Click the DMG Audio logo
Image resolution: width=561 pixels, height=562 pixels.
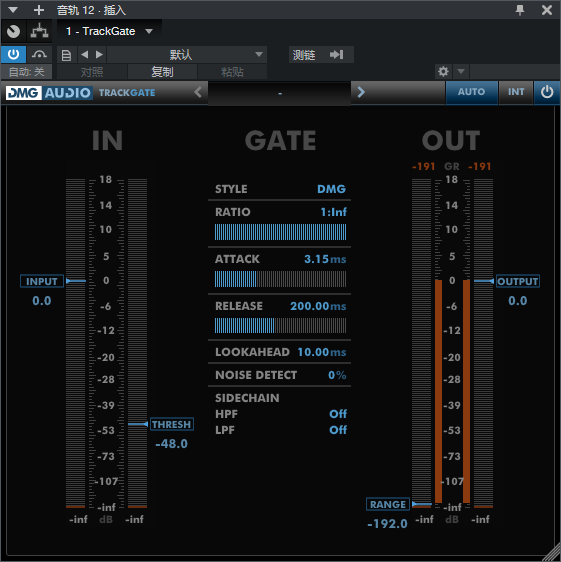[49, 93]
